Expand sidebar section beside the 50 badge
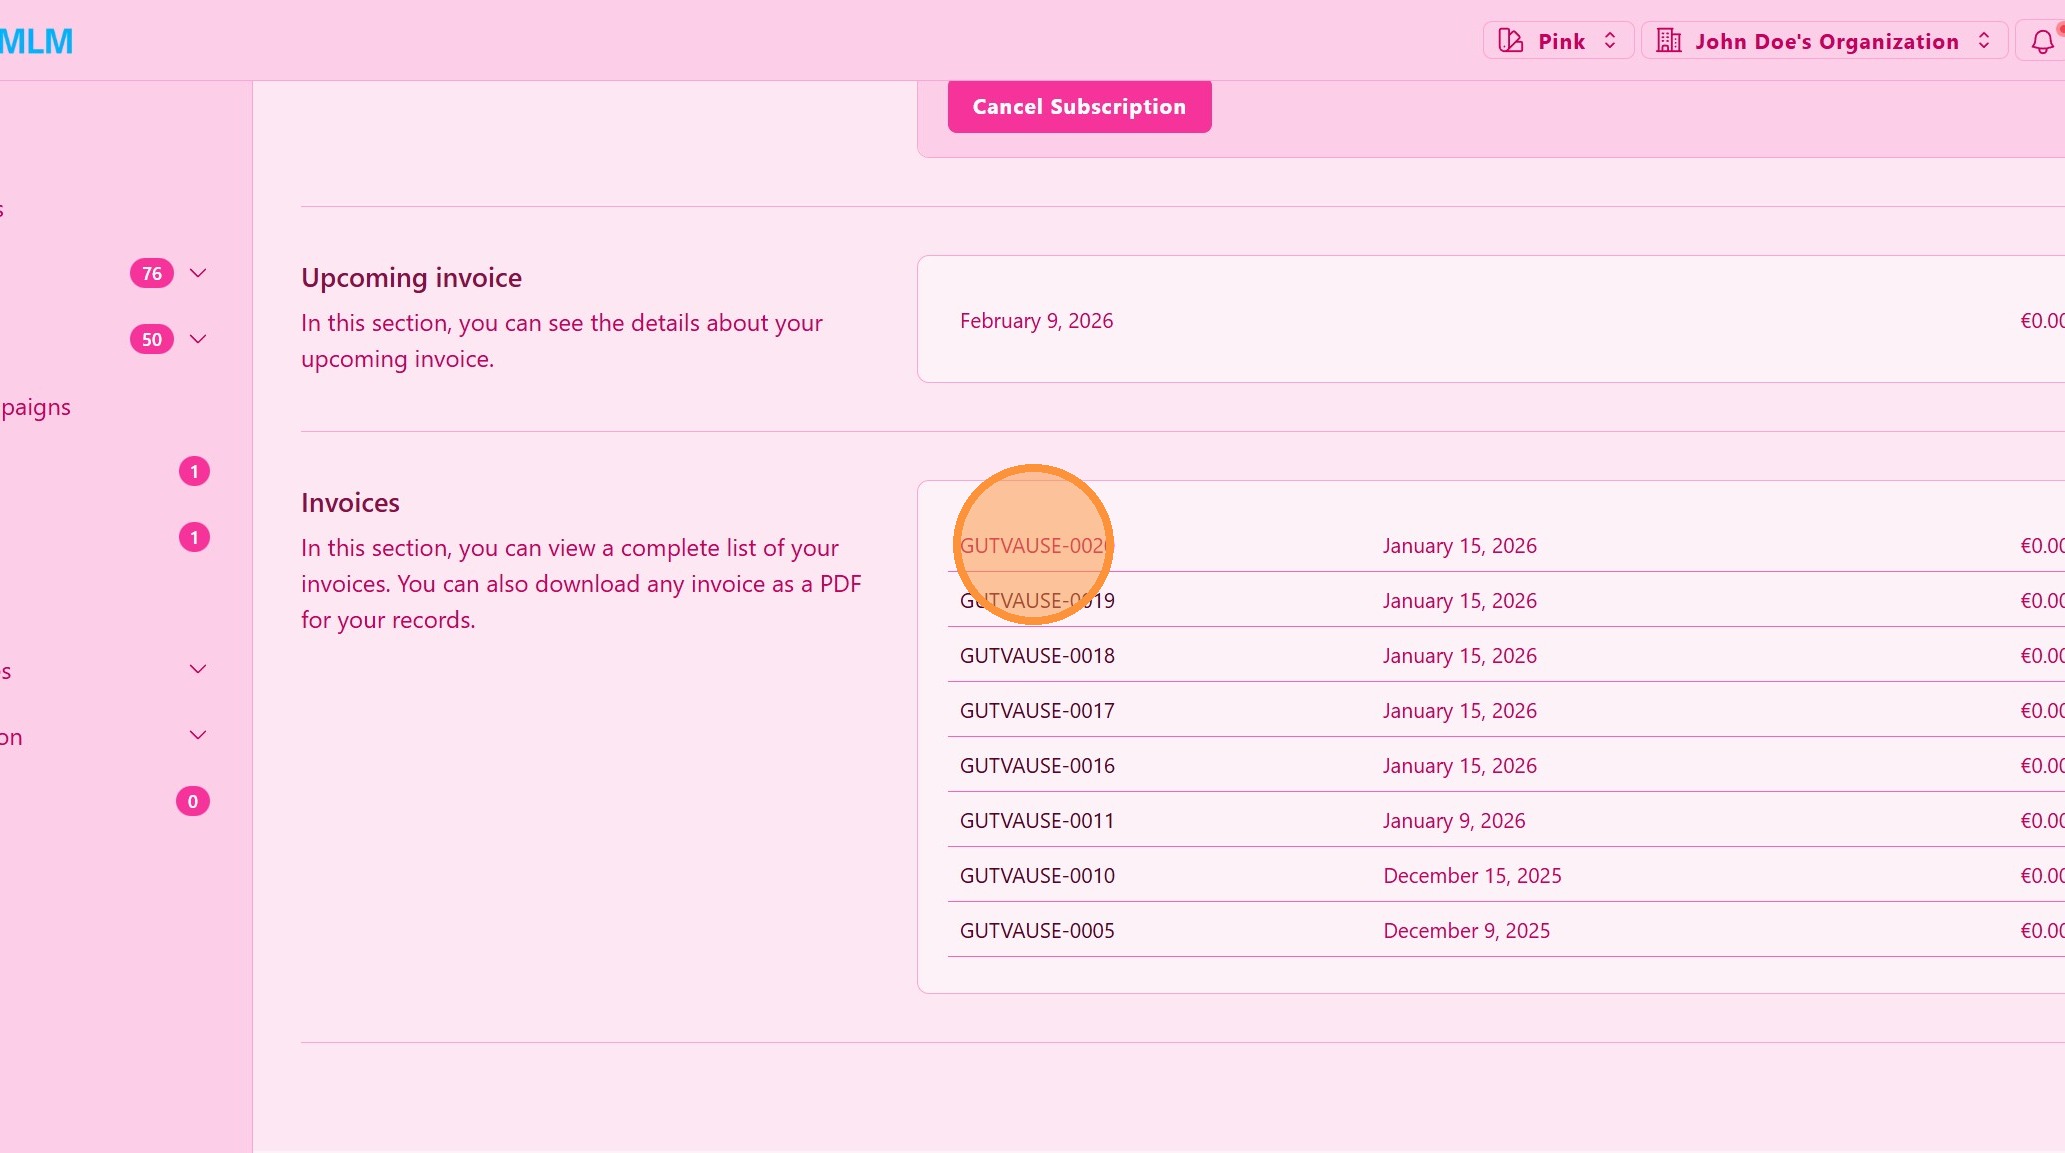This screenshot has width=2065, height=1153. [x=198, y=339]
